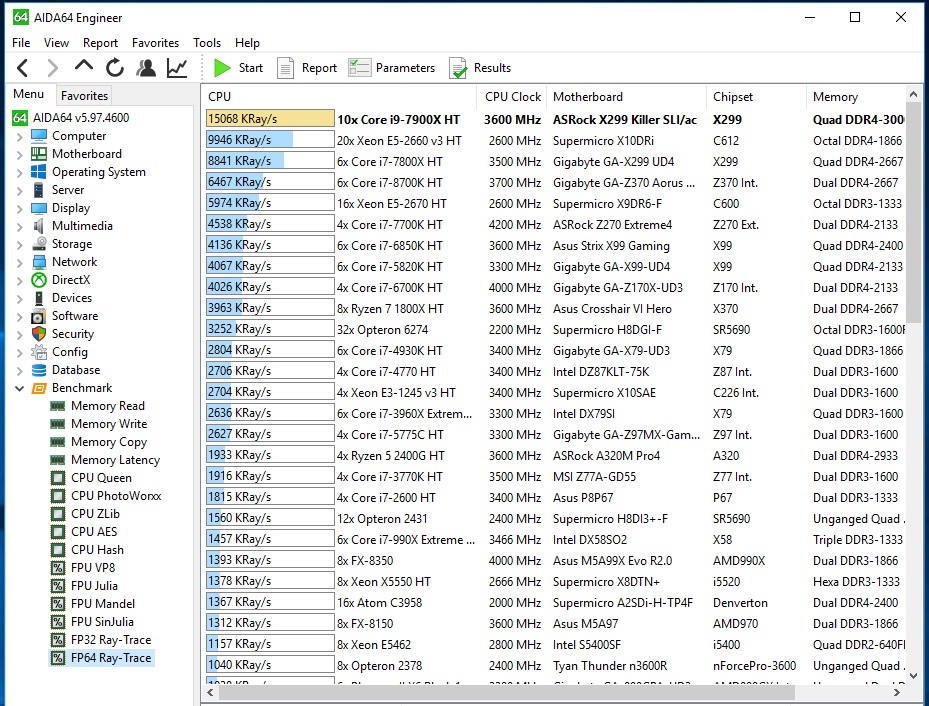Open benchmark Parameters

[392, 68]
